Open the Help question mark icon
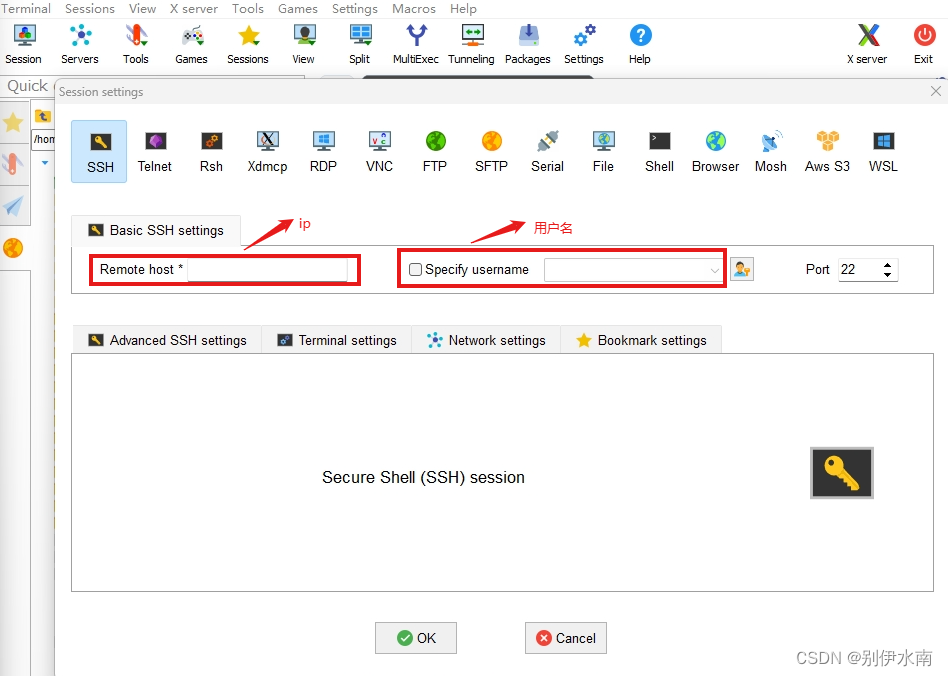Image resolution: width=948 pixels, height=676 pixels. point(640,44)
